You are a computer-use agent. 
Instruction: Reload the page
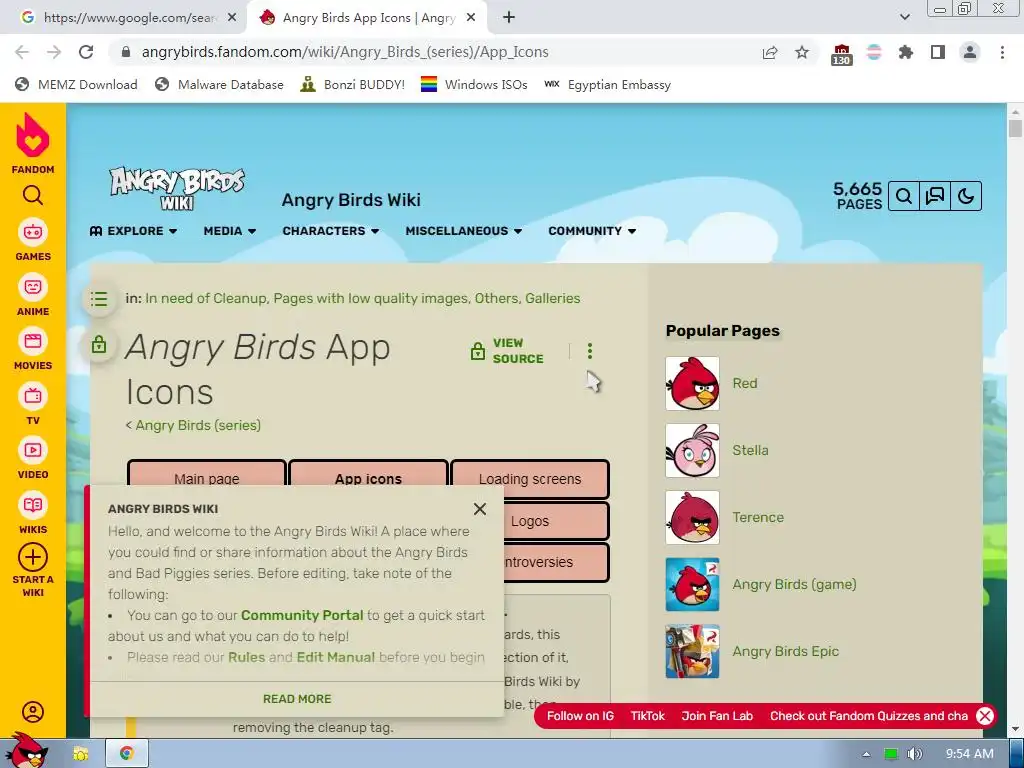86,52
